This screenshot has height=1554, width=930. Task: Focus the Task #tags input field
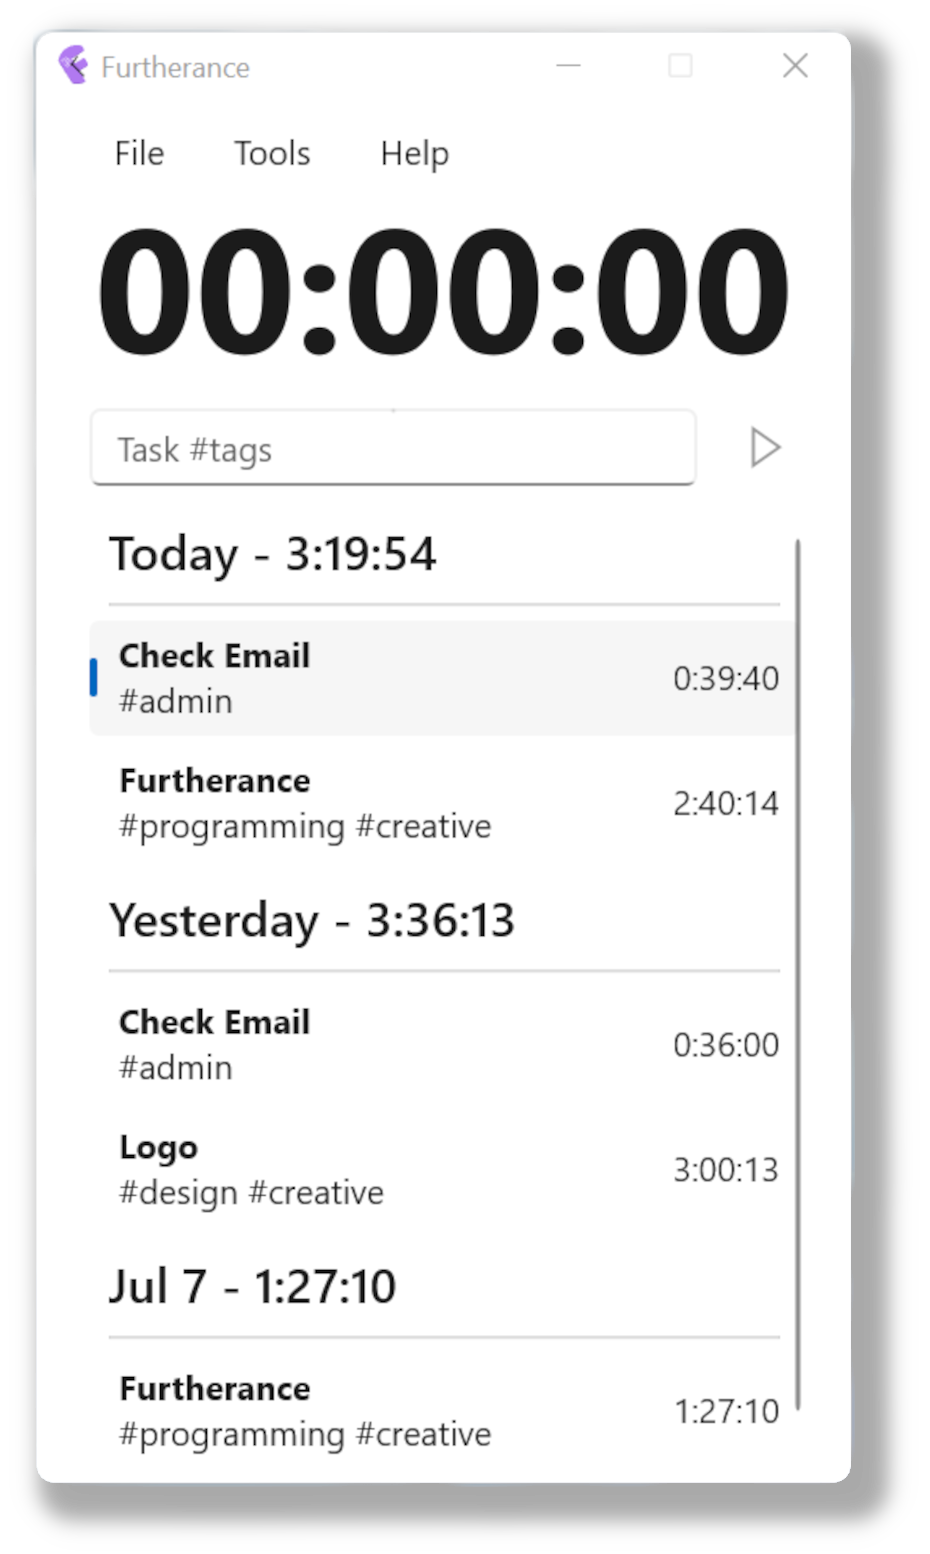pyautogui.click(x=393, y=448)
